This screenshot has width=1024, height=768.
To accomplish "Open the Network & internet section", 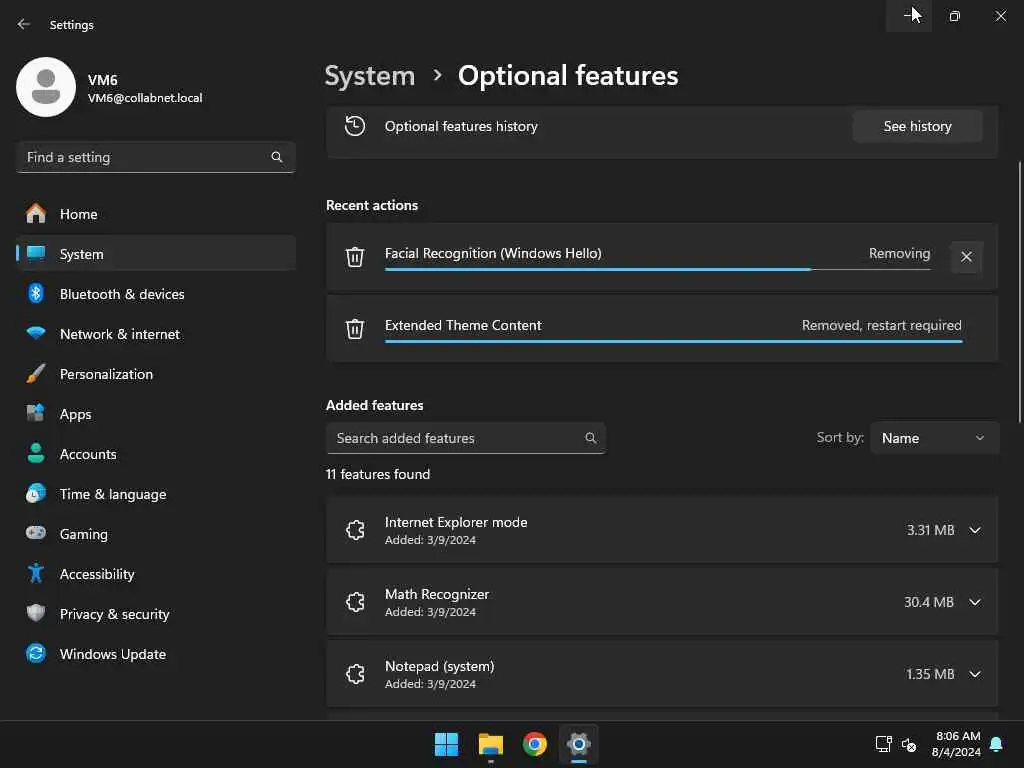I will 119,334.
